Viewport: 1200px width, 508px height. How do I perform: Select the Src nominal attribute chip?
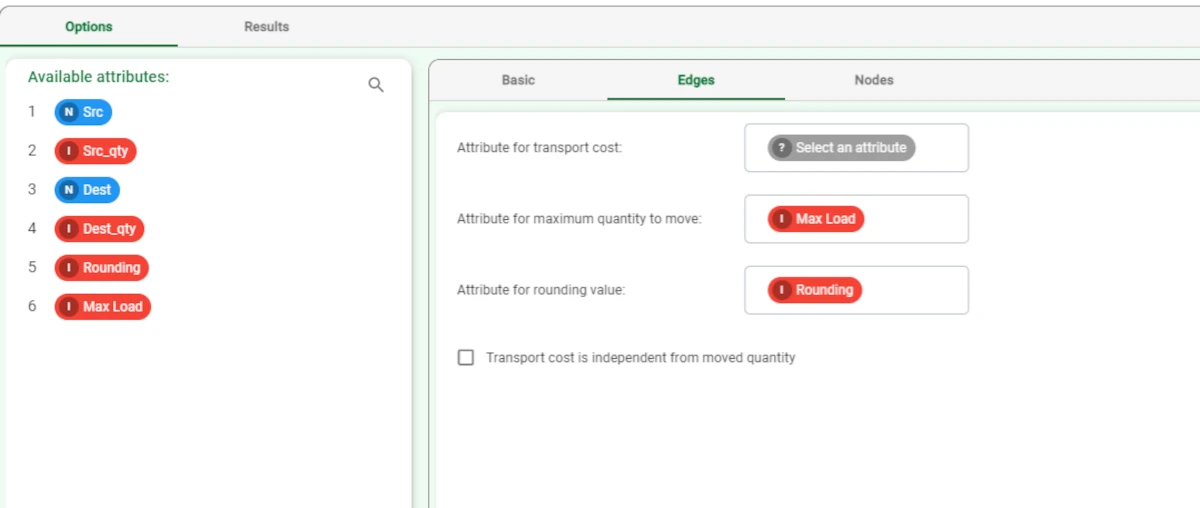[83, 112]
